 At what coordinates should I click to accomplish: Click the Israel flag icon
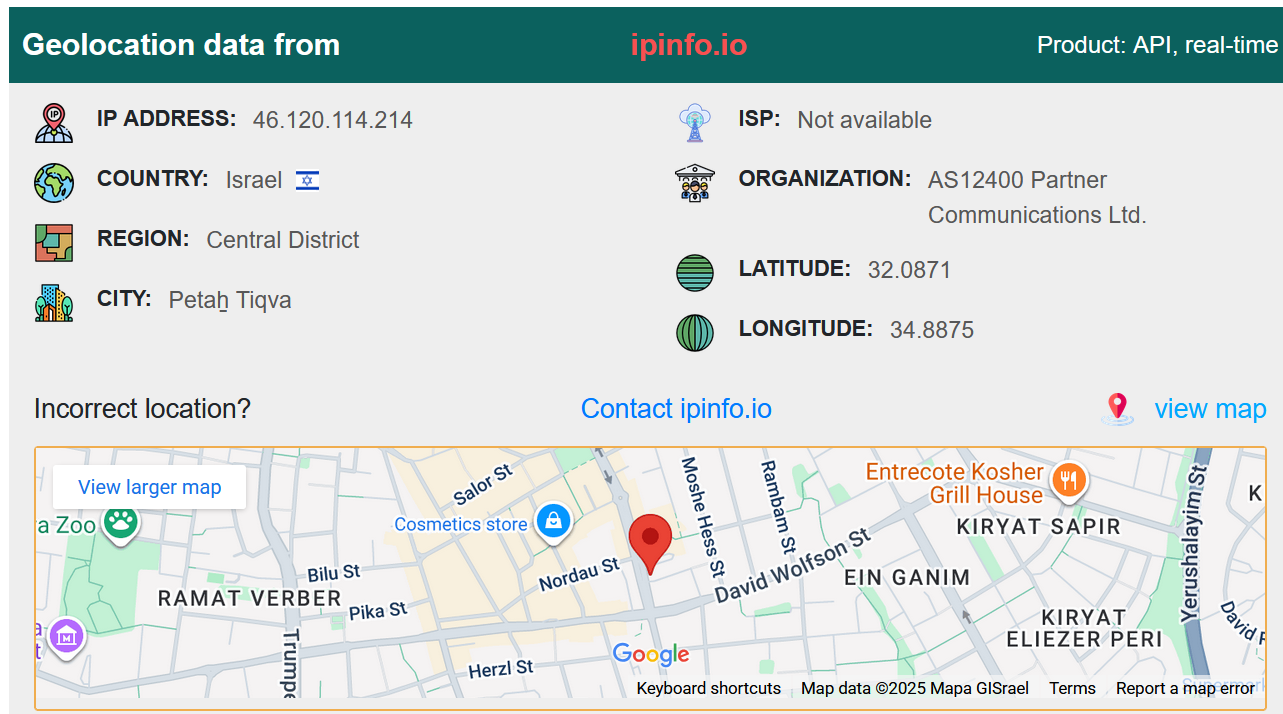point(307,181)
